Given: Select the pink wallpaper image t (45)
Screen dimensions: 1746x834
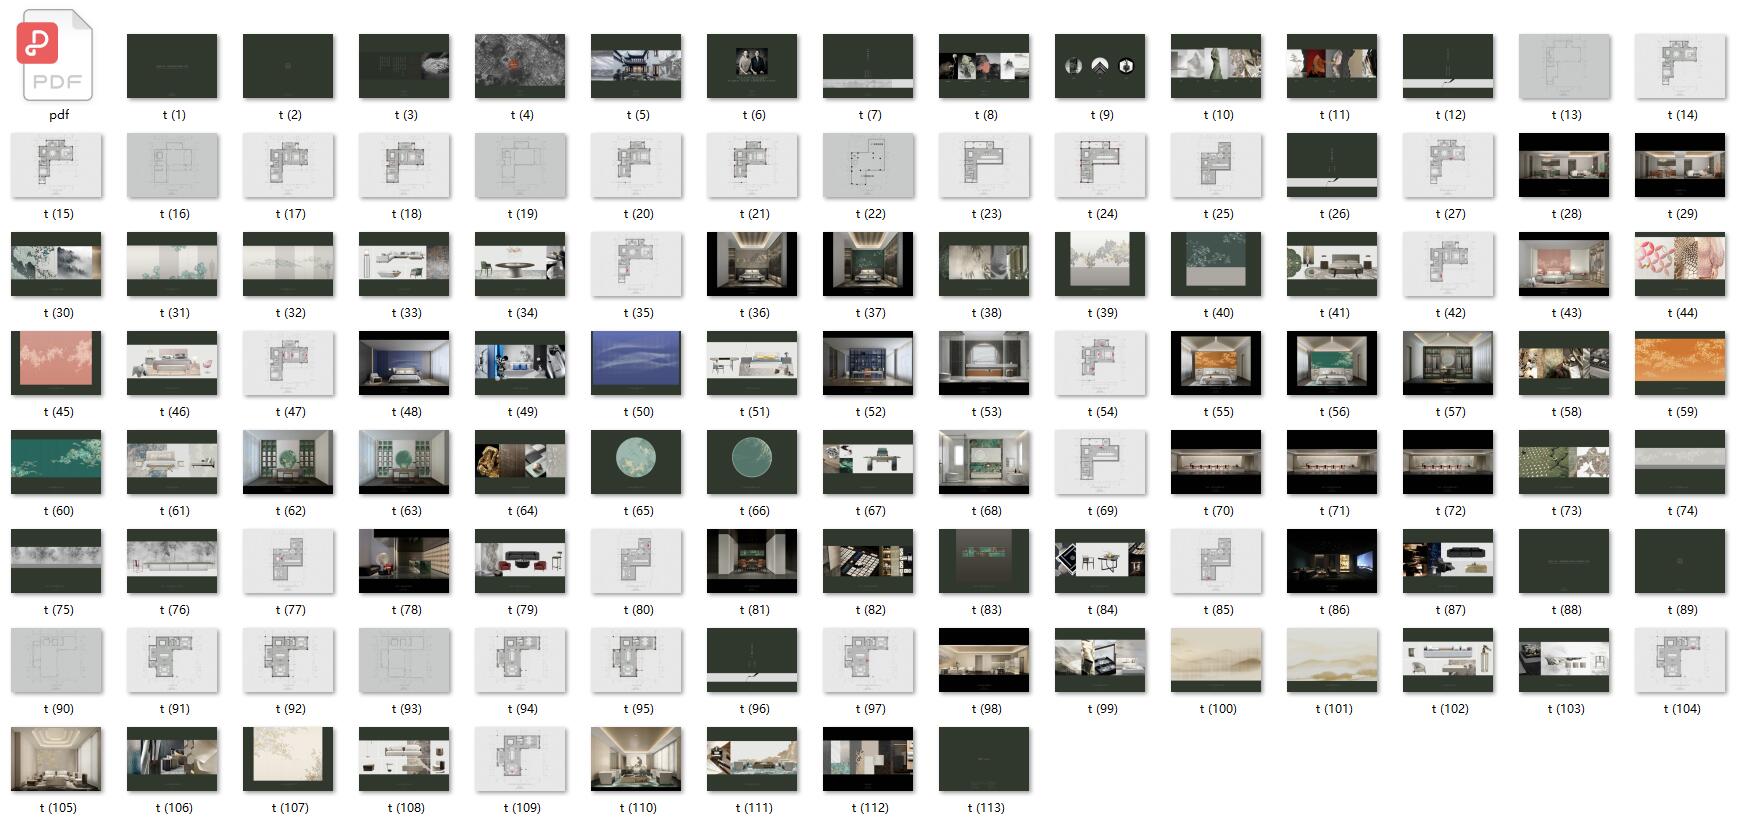Looking at the screenshot, I should (x=56, y=363).
